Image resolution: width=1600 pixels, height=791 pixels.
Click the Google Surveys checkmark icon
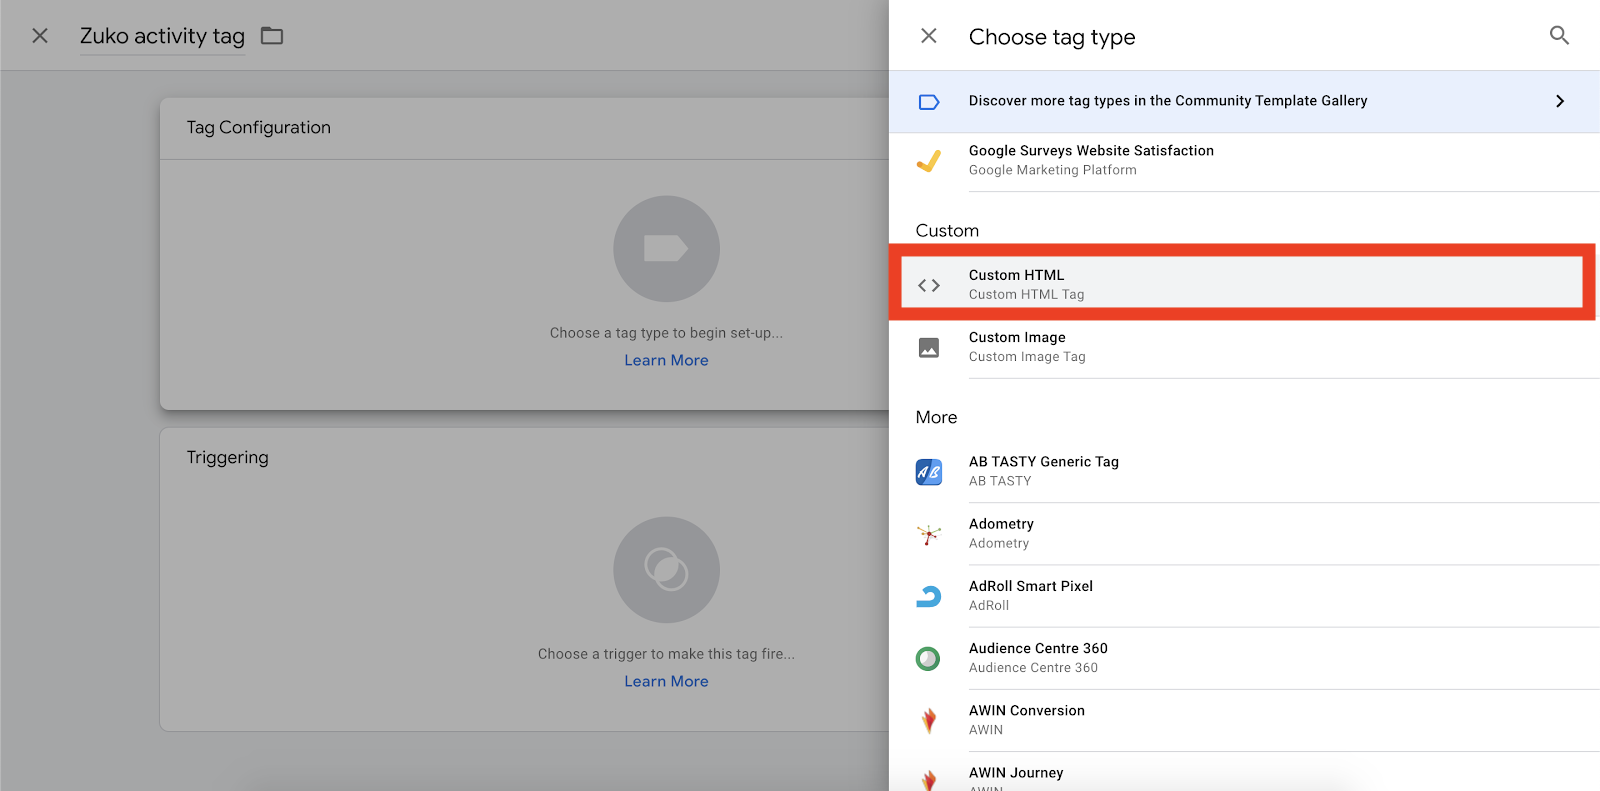[x=929, y=161]
